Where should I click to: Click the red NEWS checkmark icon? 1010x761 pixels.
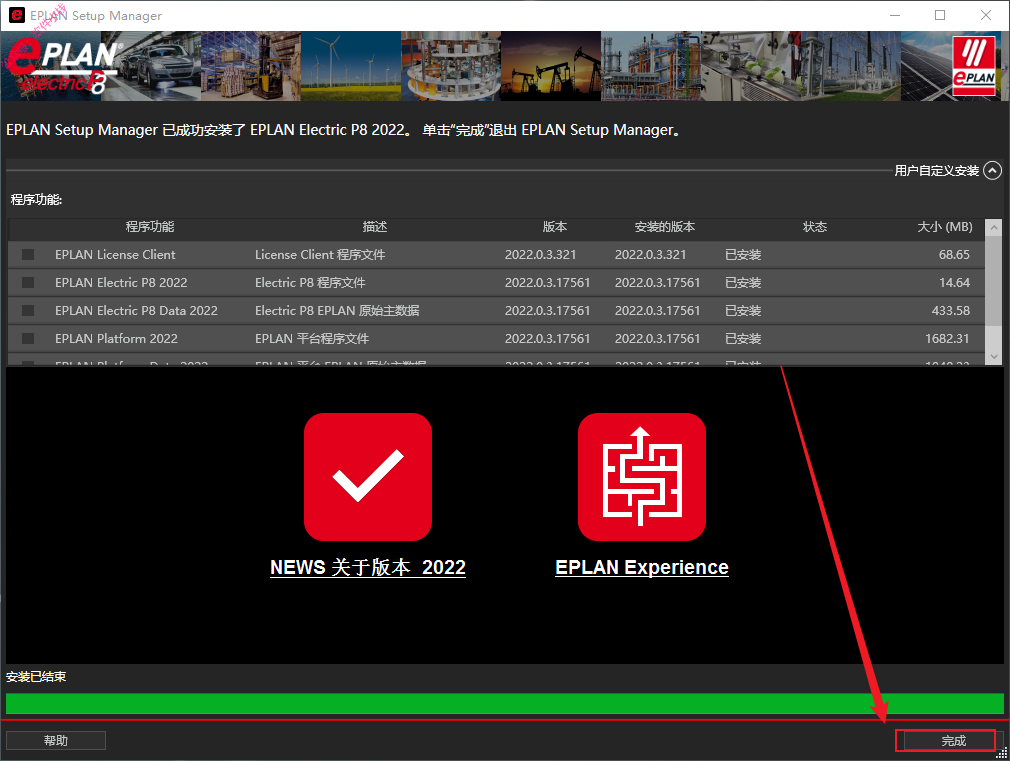click(x=368, y=477)
